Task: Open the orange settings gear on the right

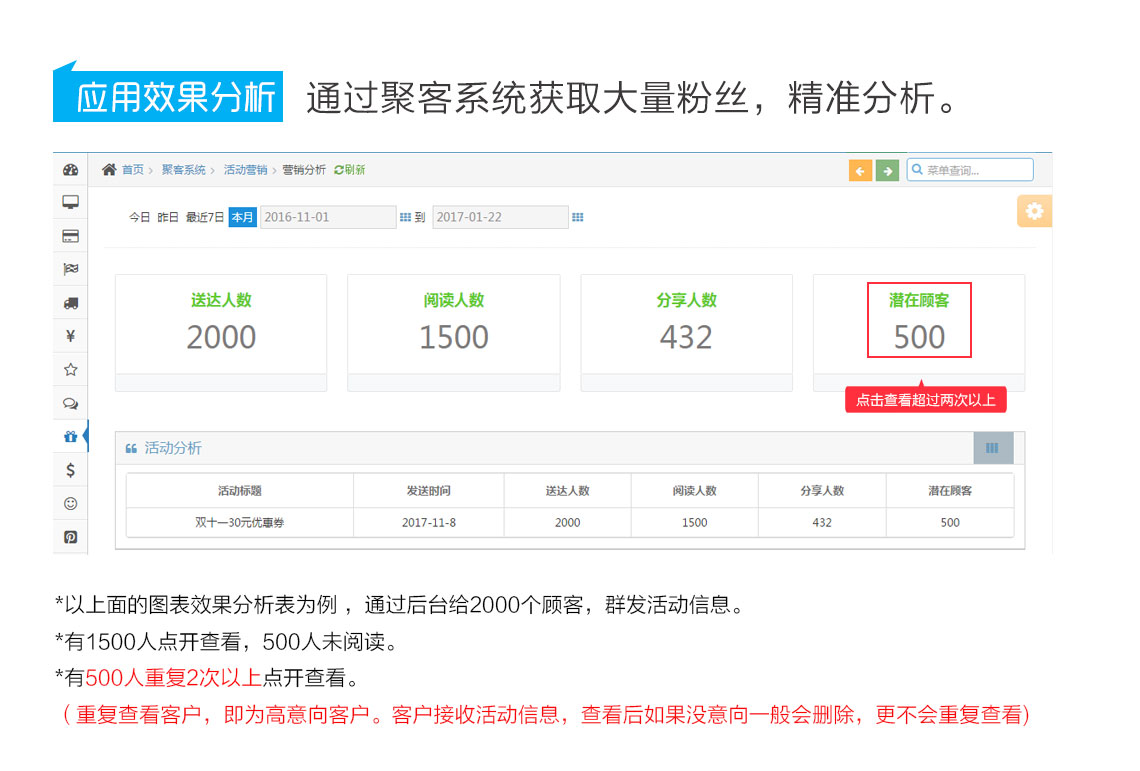Action: (1034, 211)
